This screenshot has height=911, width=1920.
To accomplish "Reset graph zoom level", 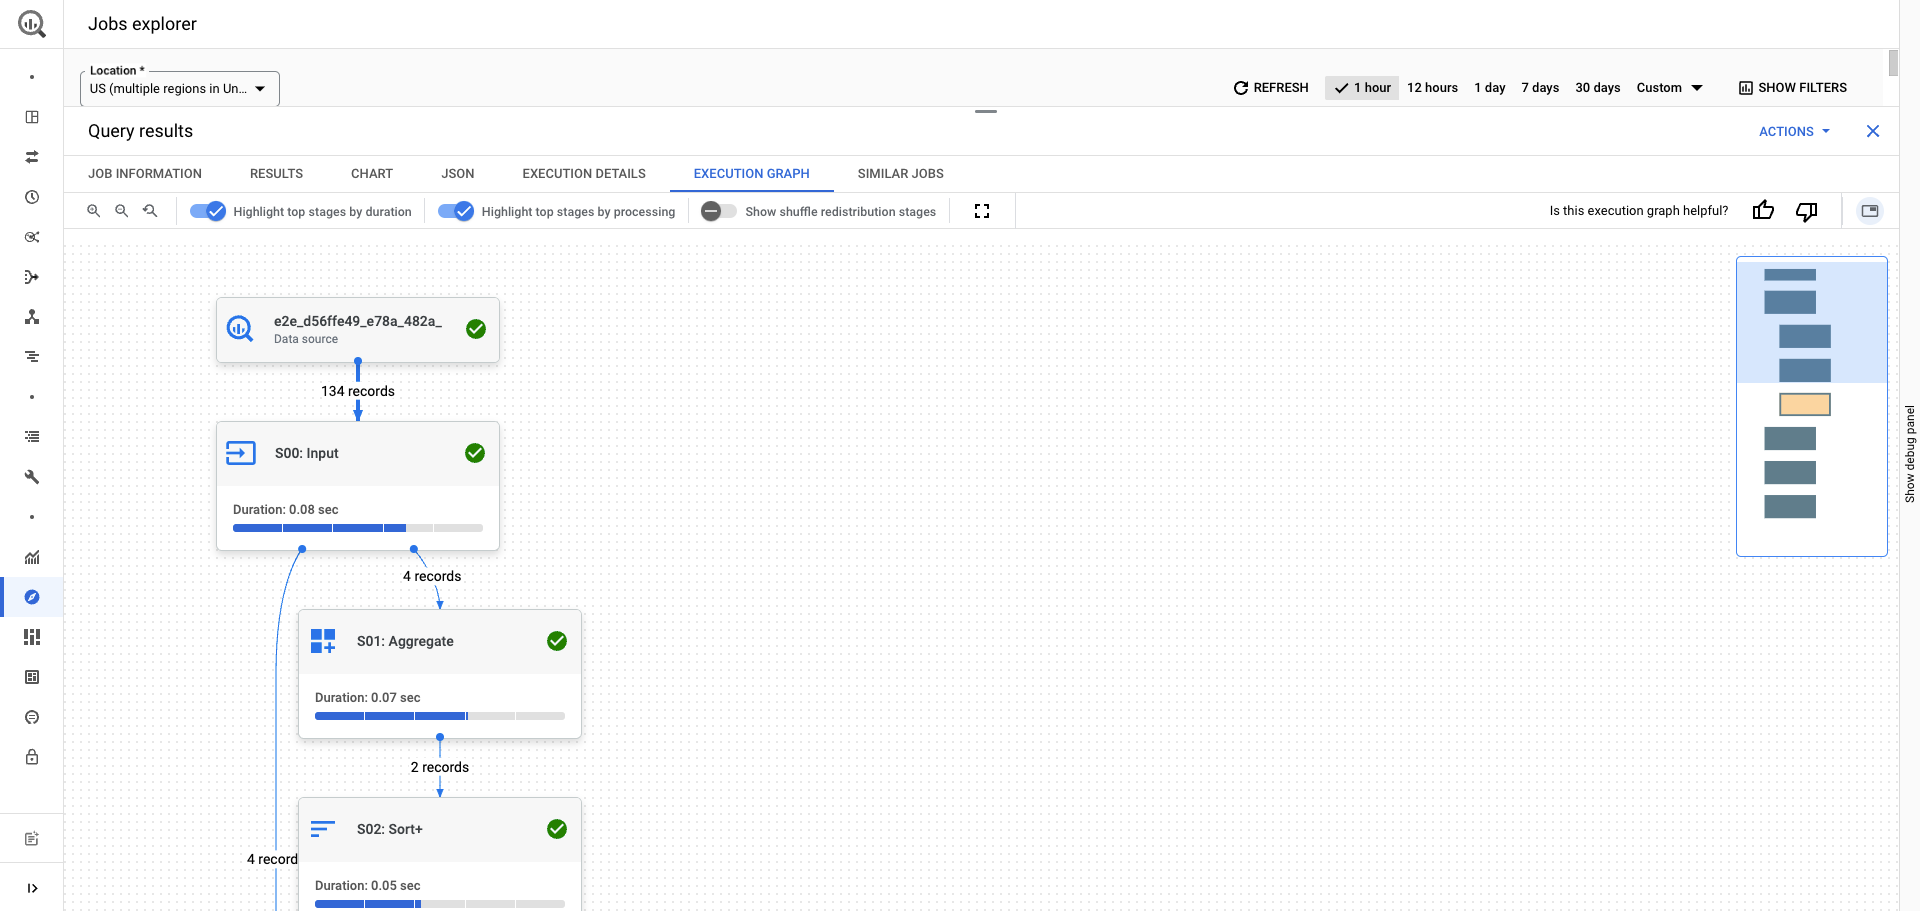I will coord(150,211).
